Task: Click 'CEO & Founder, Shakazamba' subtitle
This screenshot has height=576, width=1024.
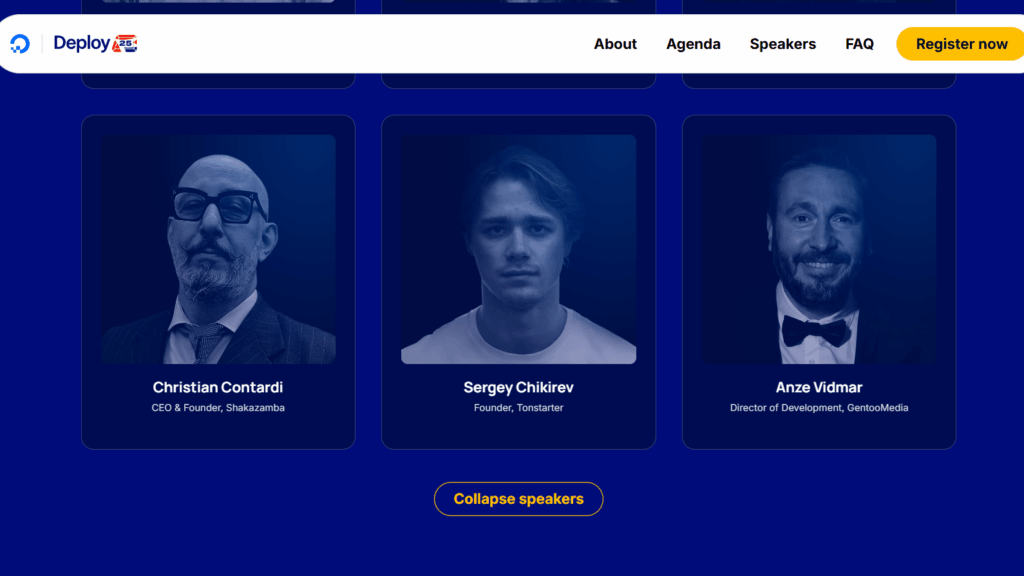Action: coord(218,408)
